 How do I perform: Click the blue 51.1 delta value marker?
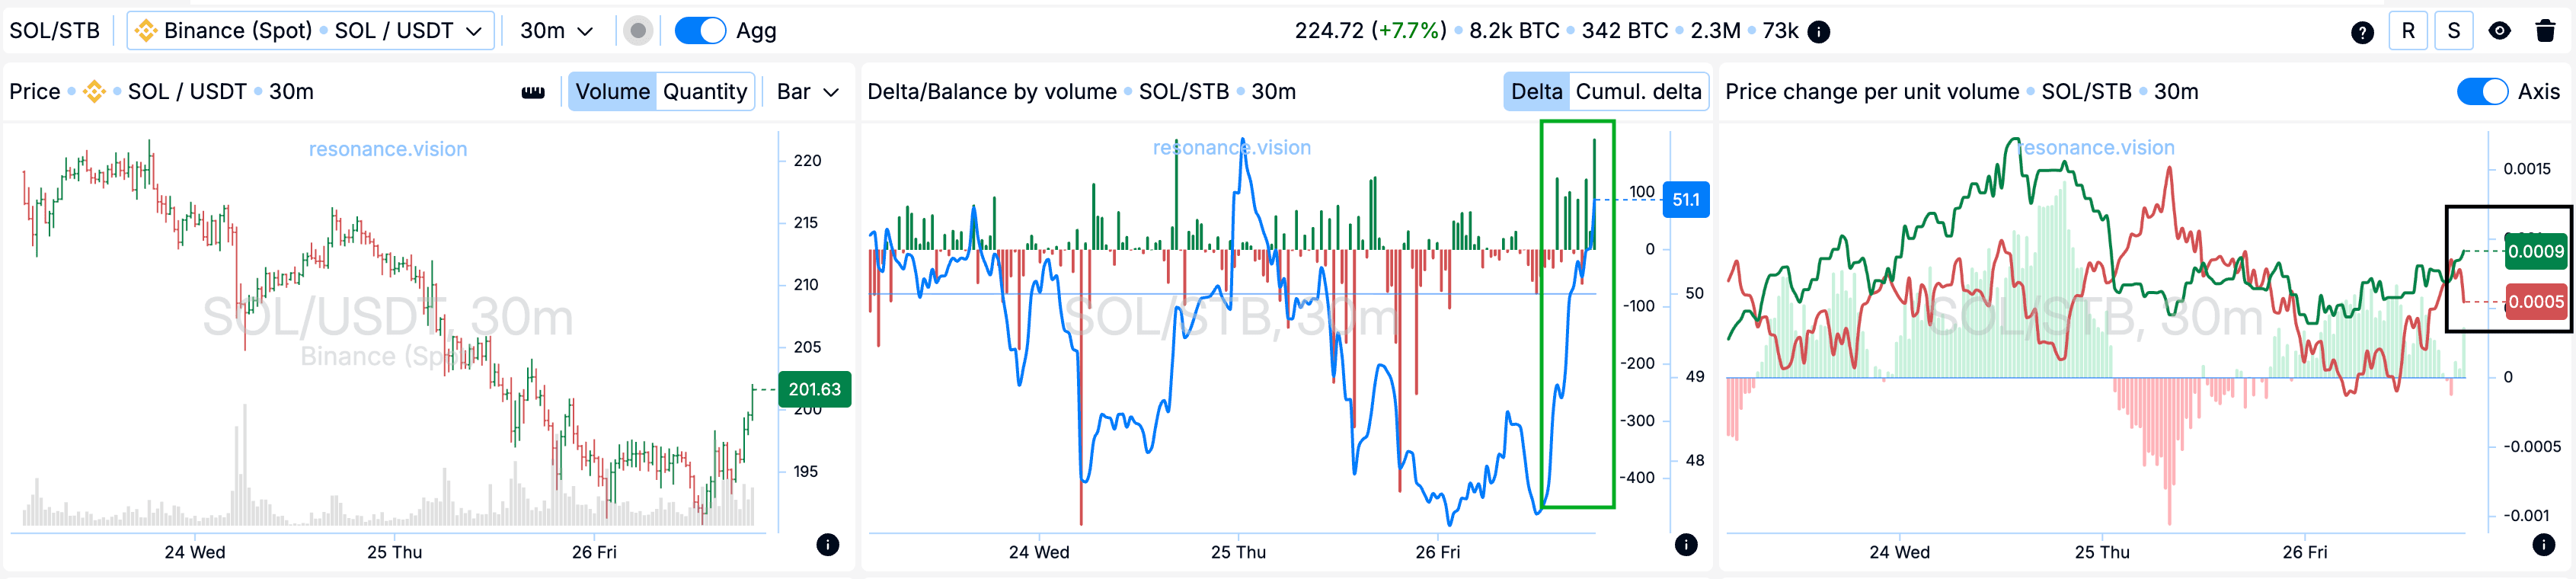click(1685, 200)
